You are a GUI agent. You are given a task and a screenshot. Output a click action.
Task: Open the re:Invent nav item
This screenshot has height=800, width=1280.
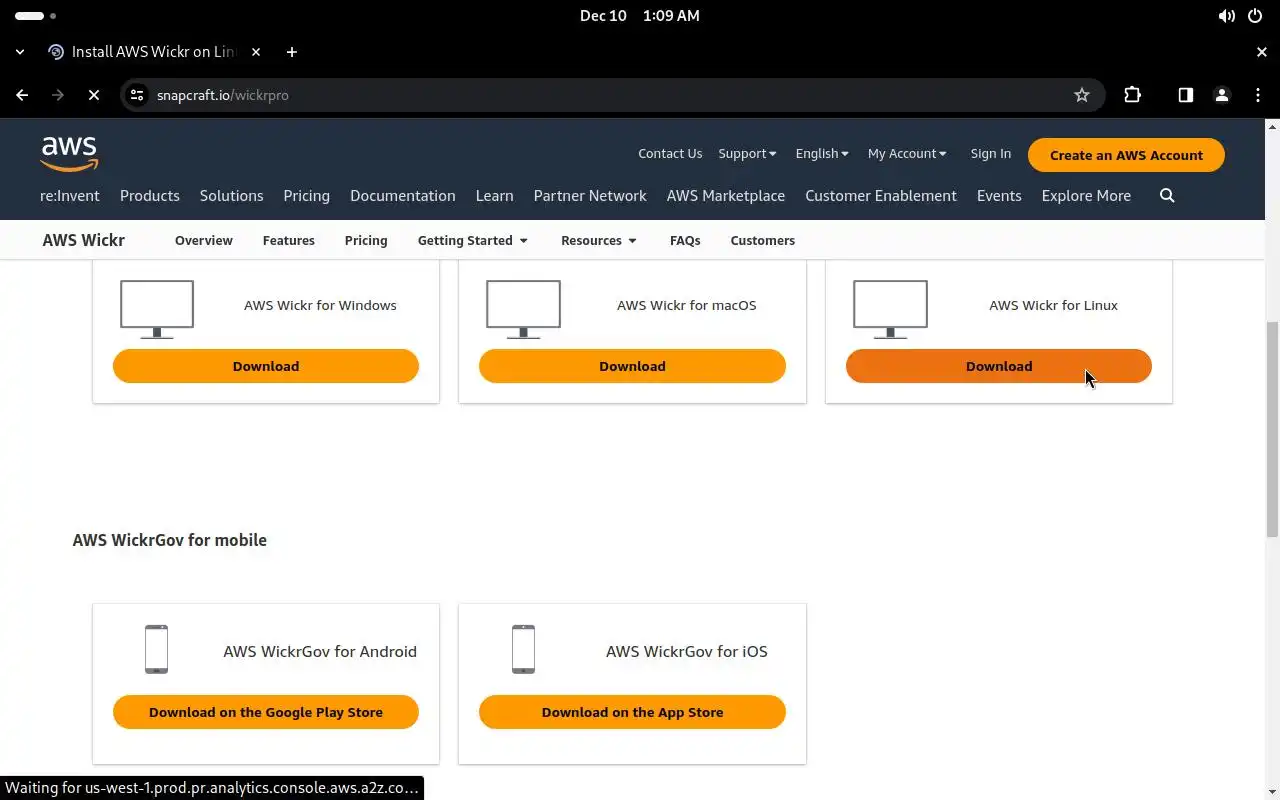click(x=70, y=196)
